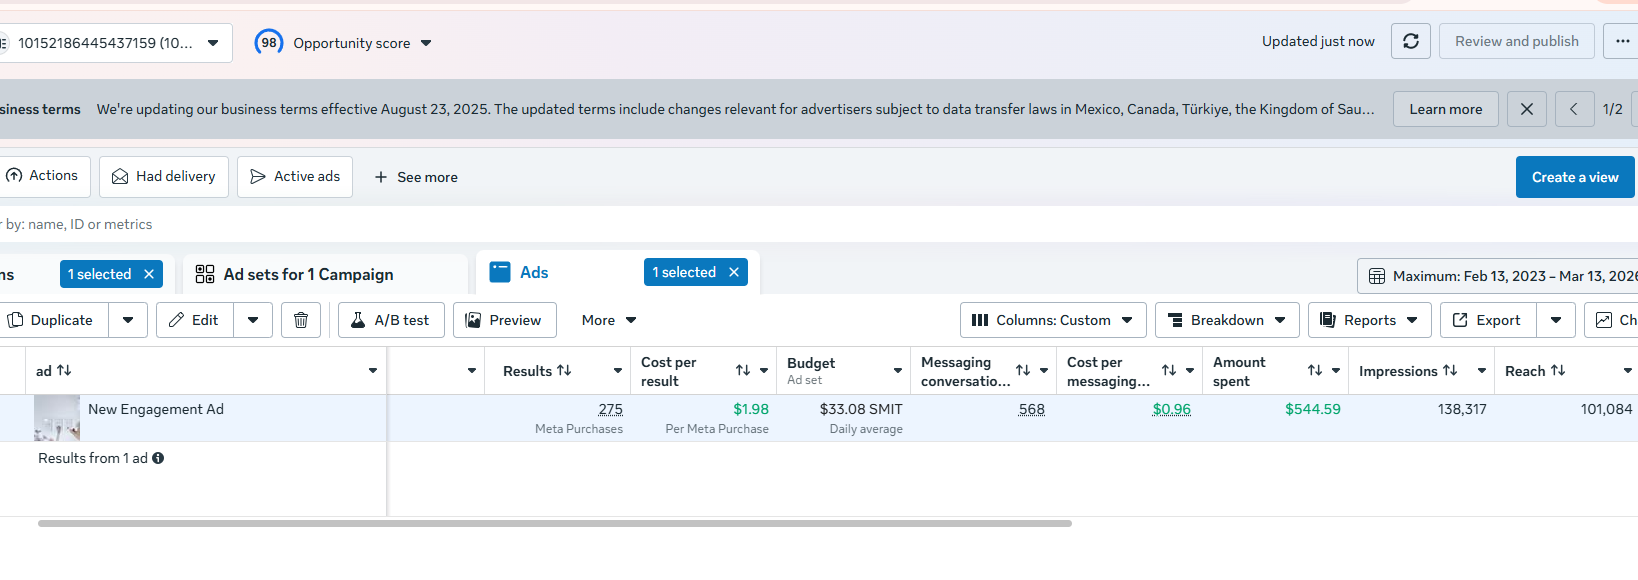This screenshot has height=580, width=1638.
Task: Dismiss the business terms banner
Action: pos(1527,109)
